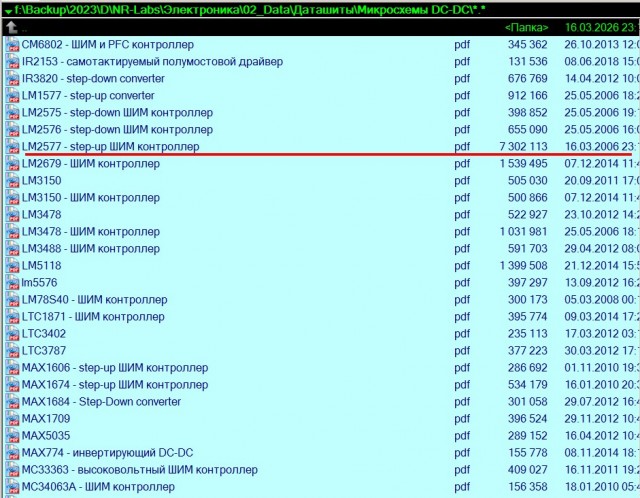
Task: Click PDF icon of LM78S40 file
Action: click(13, 300)
